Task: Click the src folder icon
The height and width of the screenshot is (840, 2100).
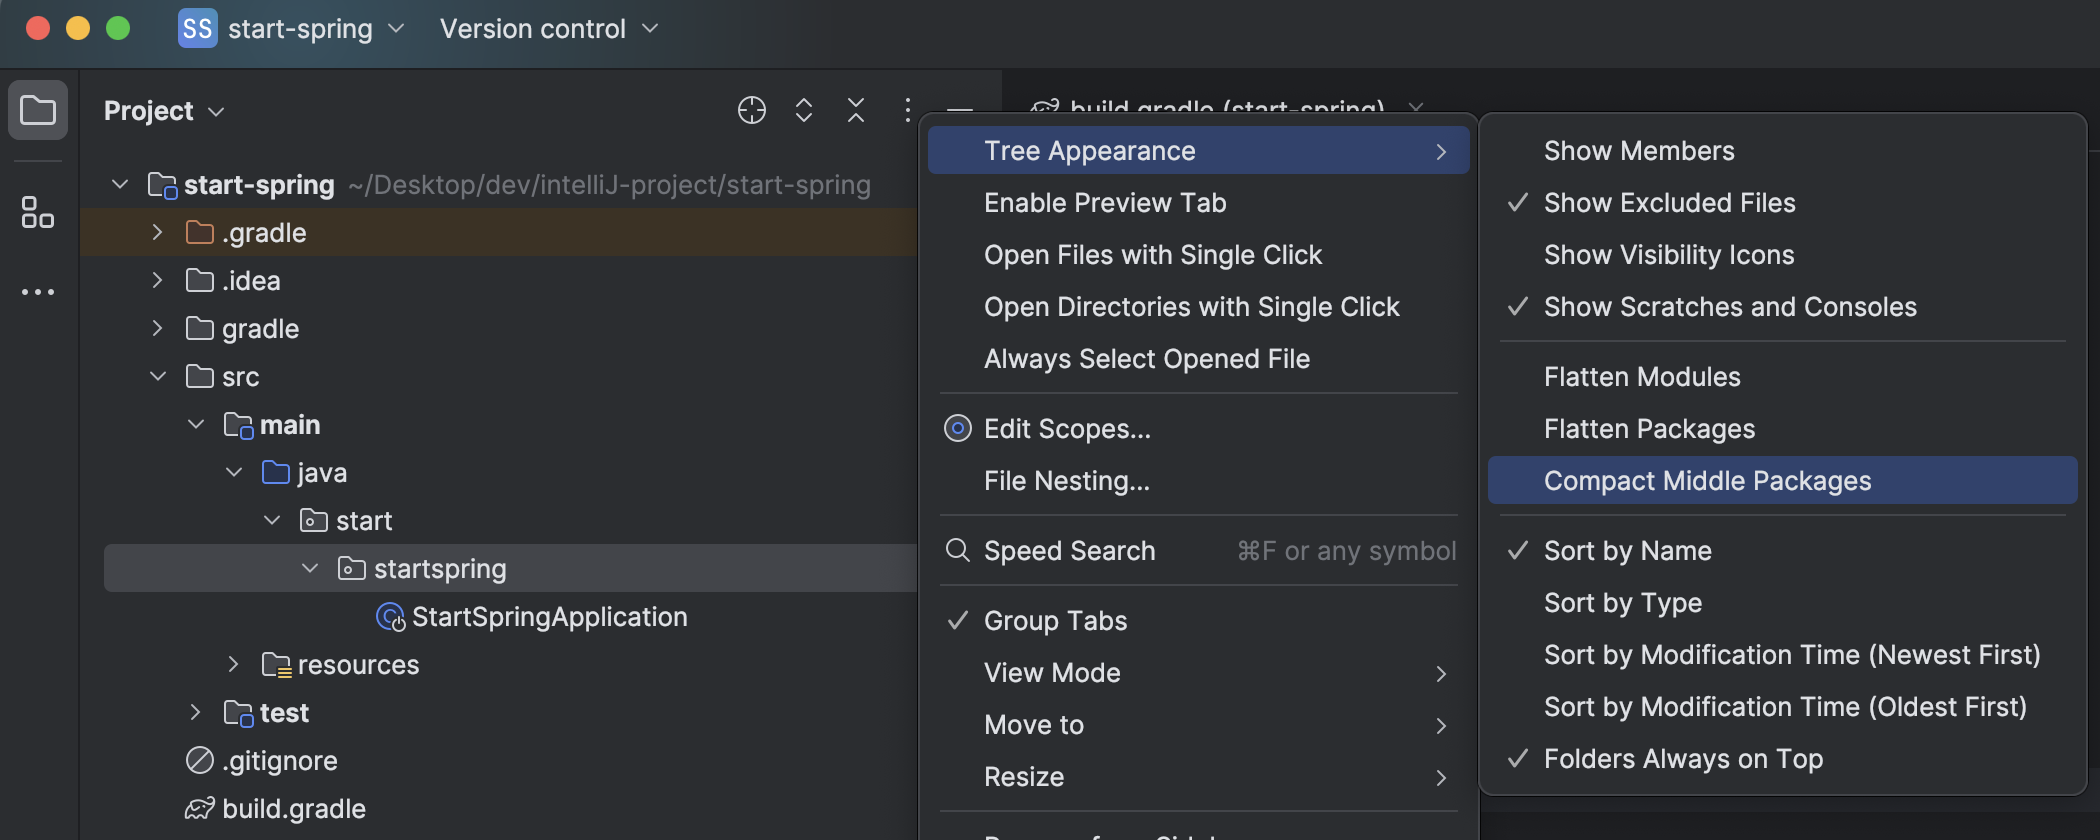Action: [x=200, y=376]
